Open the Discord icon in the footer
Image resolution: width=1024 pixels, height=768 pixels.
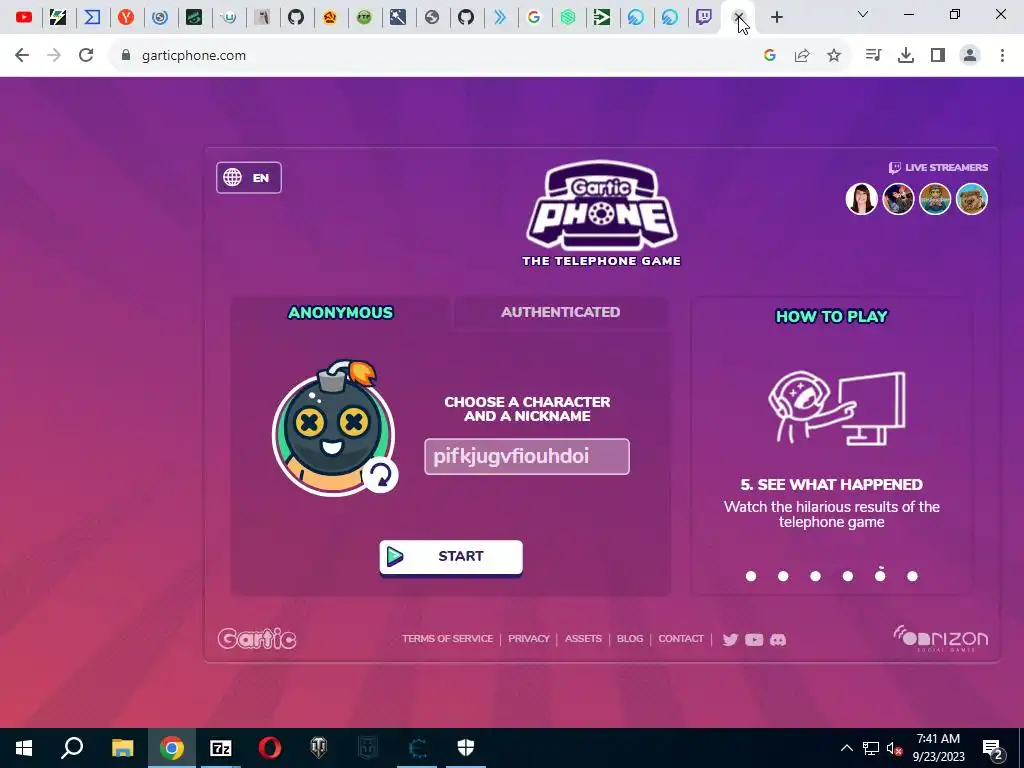[x=778, y=639]
